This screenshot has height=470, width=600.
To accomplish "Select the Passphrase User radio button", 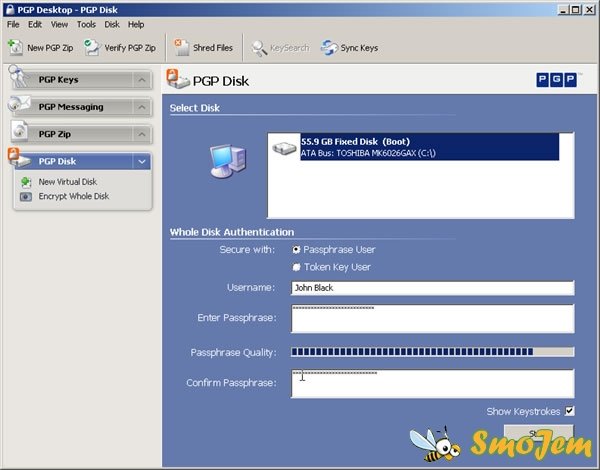I will 296,249.
